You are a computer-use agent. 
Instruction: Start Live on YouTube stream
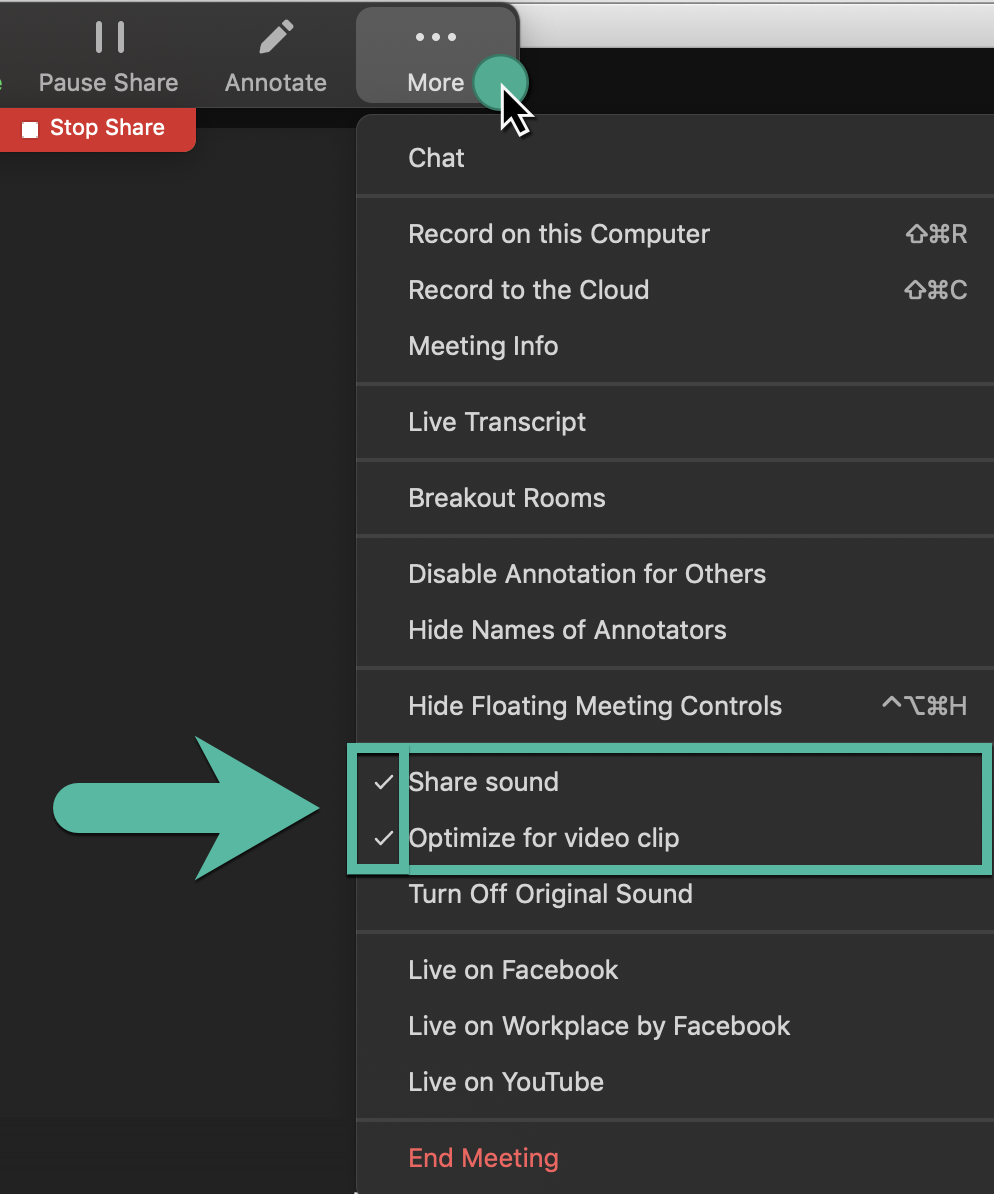506,1082
